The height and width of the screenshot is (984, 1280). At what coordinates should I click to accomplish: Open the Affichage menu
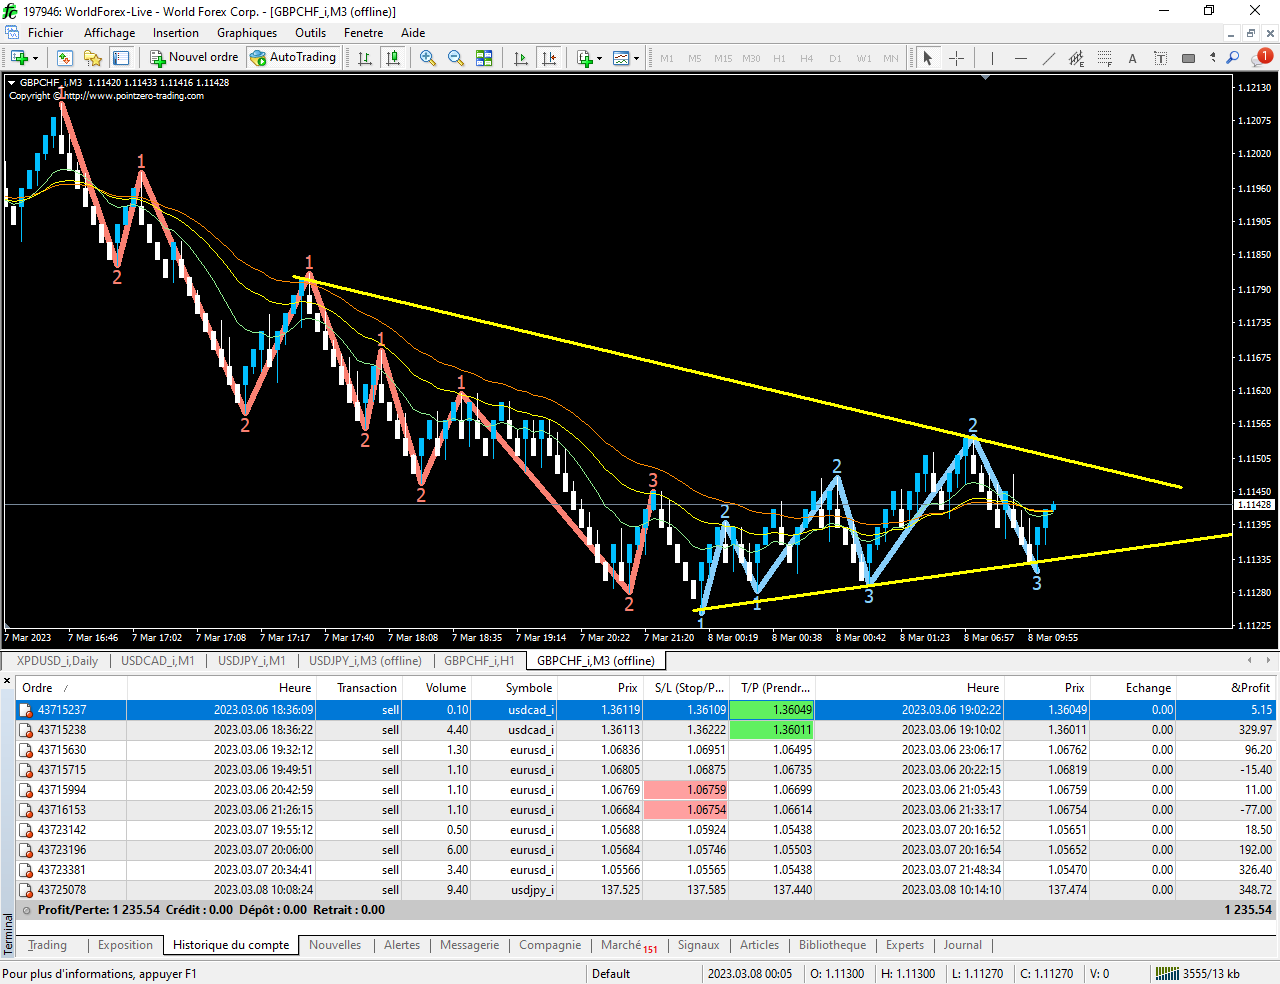pyautogui.click(x=109, y=33)
